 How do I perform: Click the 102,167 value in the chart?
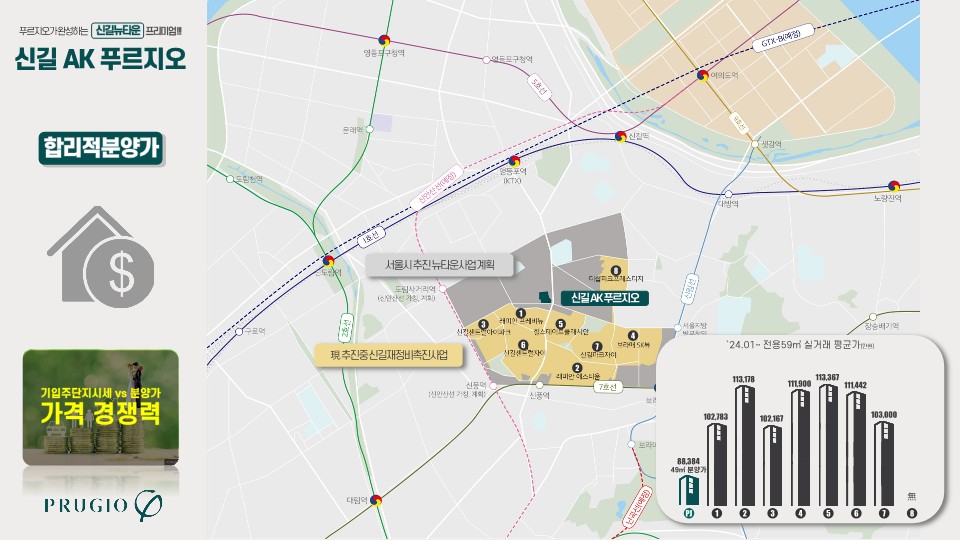pos(771,419)
